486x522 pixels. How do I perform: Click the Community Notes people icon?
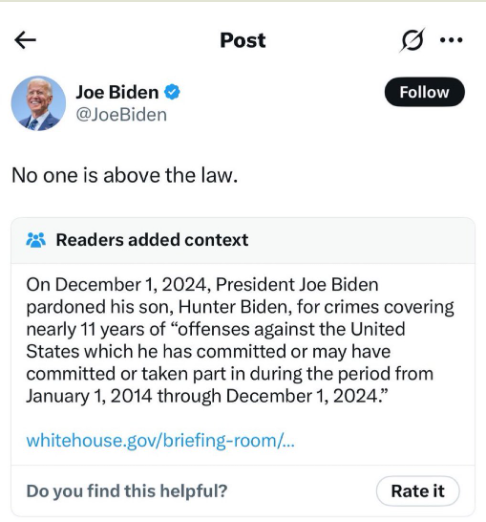tap(36, 240)
